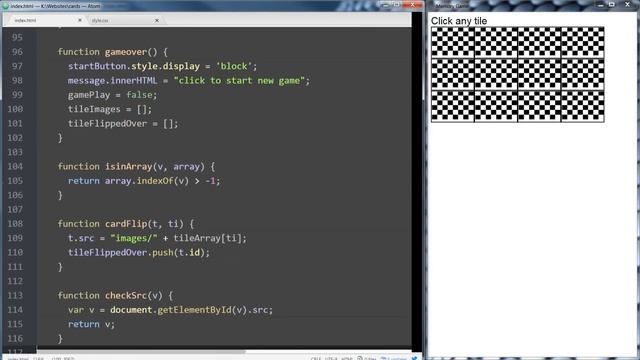The height and width of the screenshot is (360, 640).
Task: Close the index.html tab
Action: (x=80, y=20)
